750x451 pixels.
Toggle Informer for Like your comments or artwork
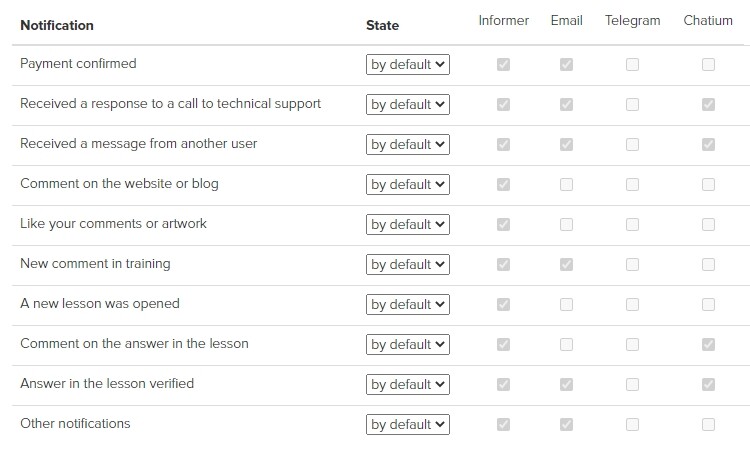[x=503, y=224]
